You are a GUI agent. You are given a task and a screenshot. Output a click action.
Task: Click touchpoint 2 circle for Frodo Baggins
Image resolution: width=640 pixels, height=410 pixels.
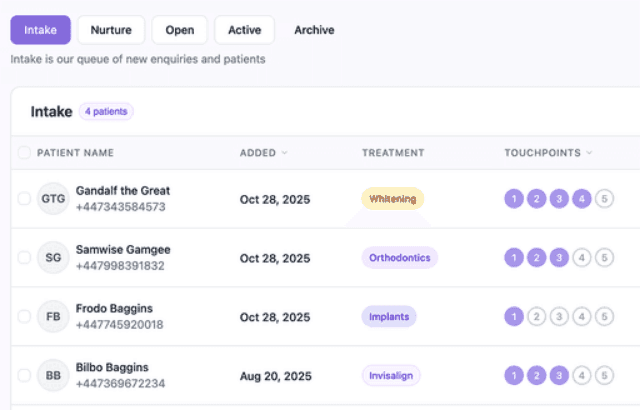(x=536, y=317)
